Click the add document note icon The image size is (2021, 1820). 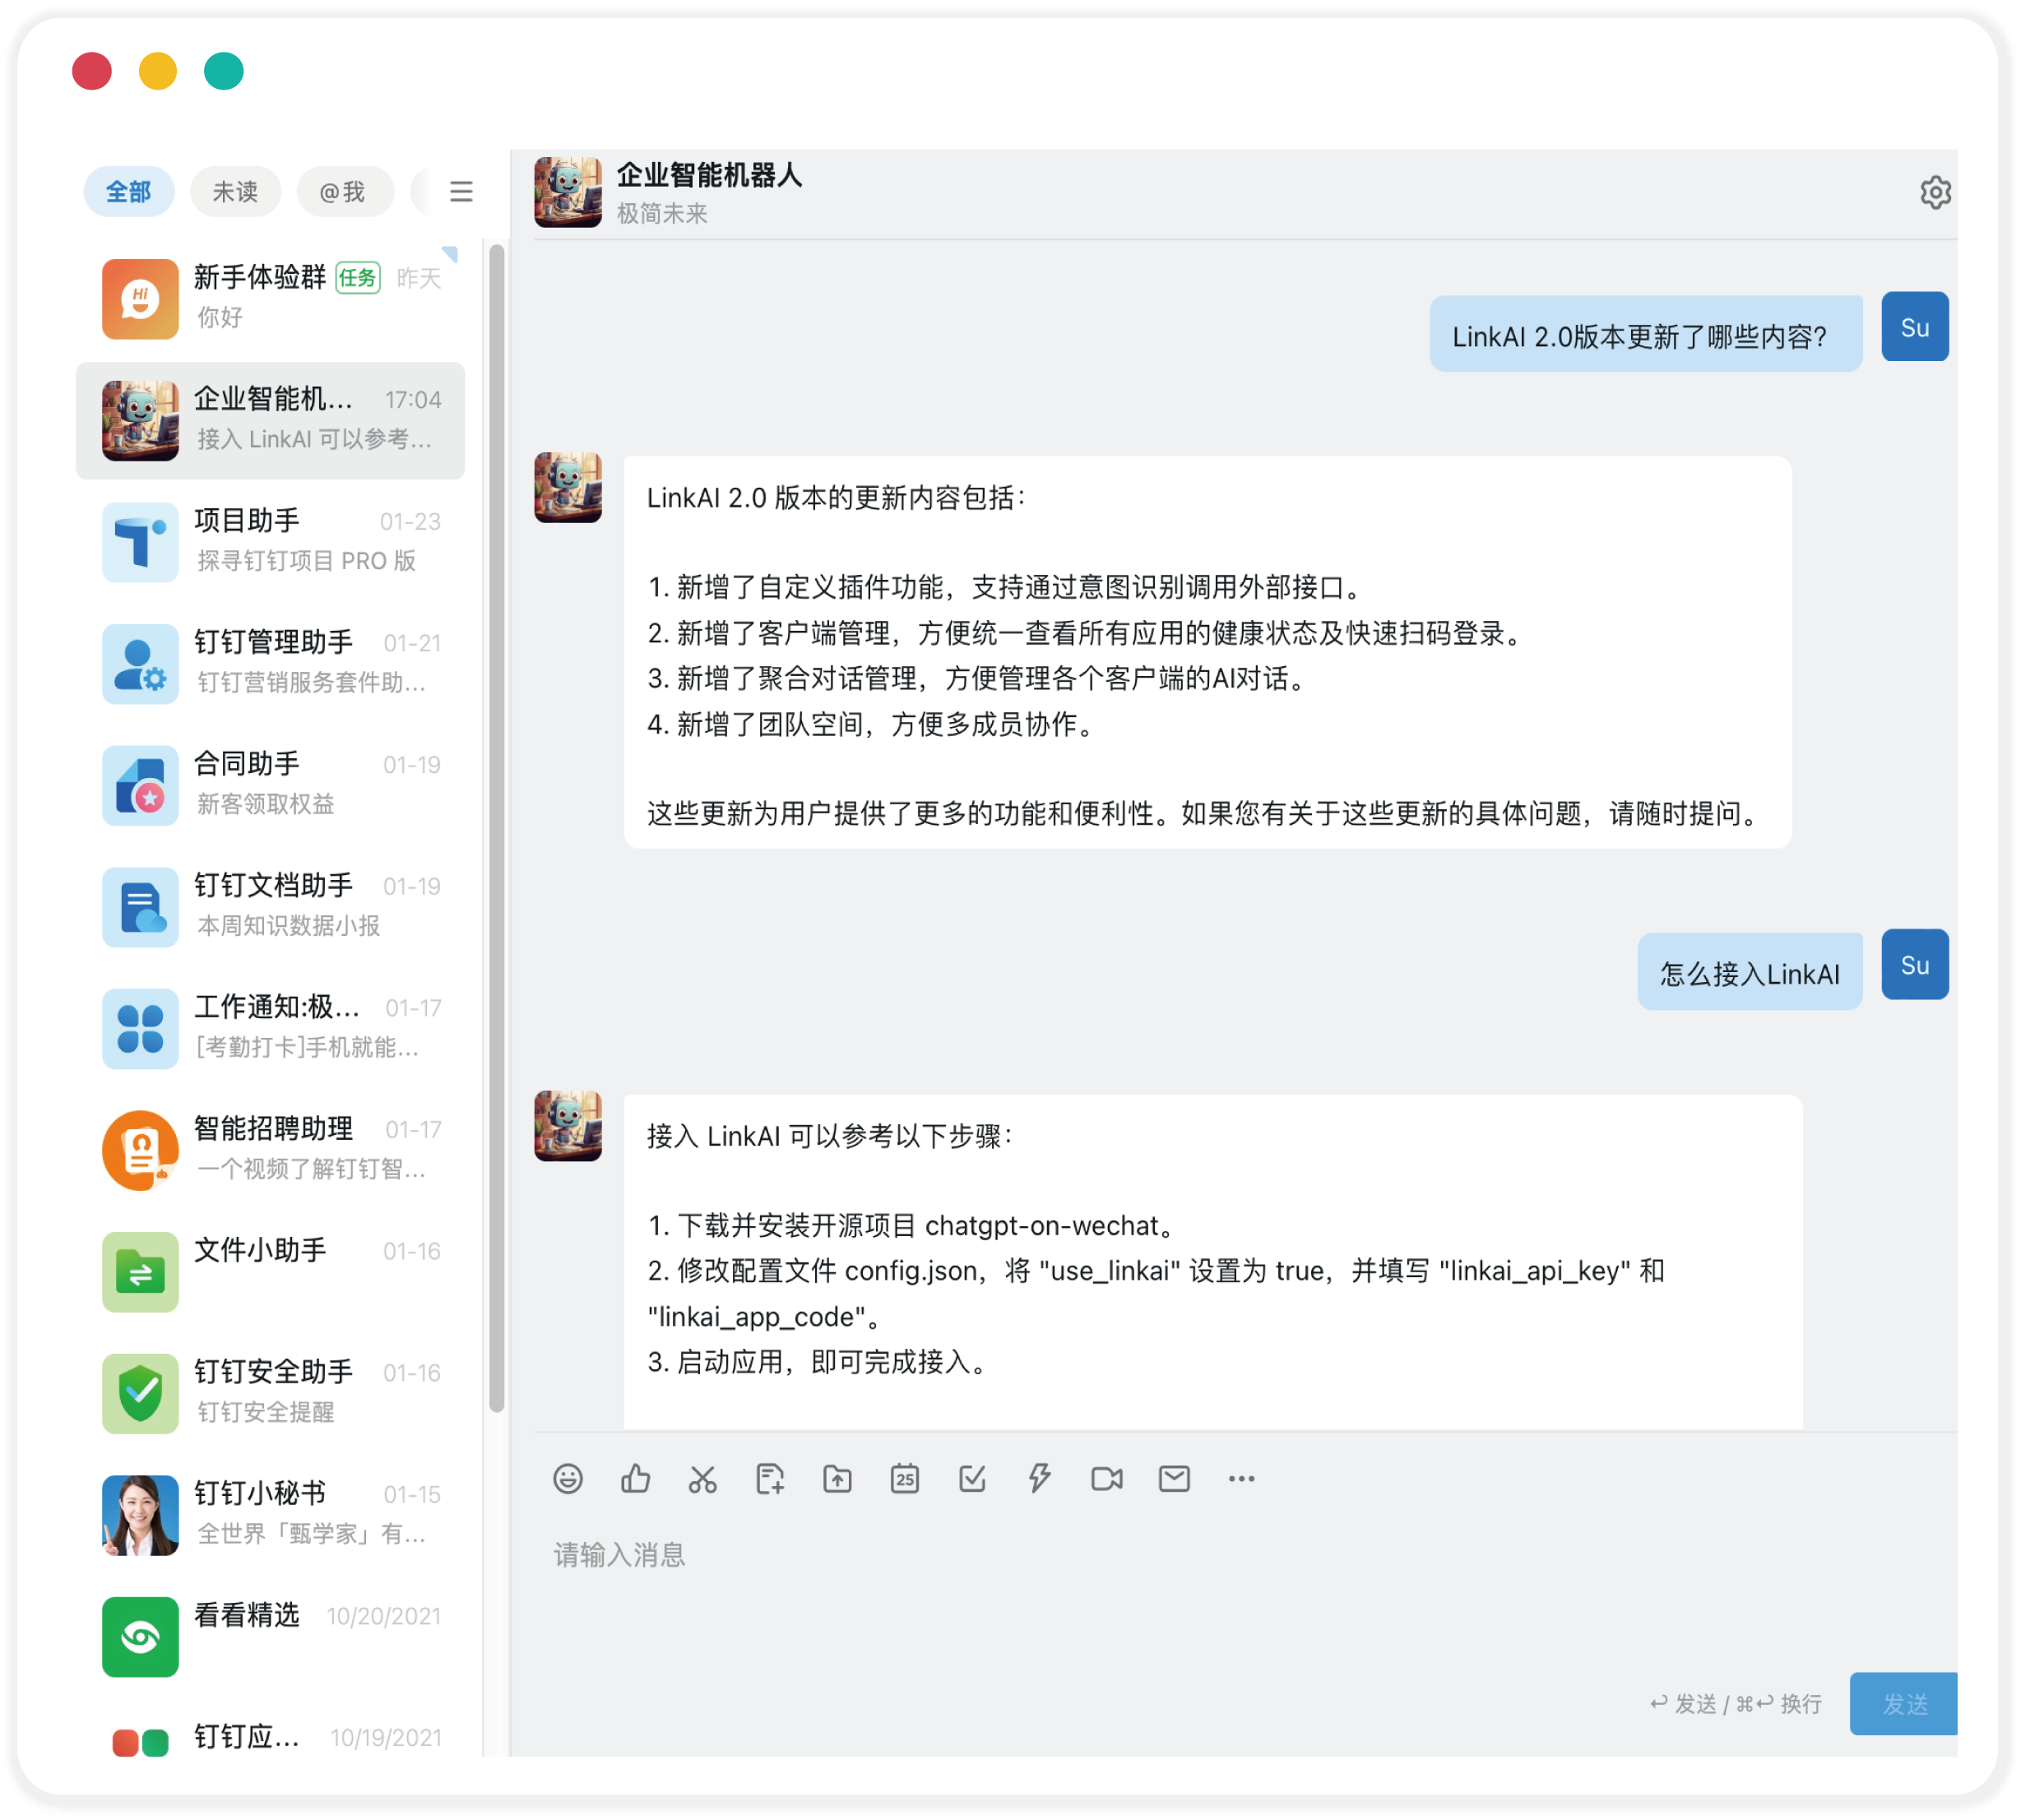770,1478
